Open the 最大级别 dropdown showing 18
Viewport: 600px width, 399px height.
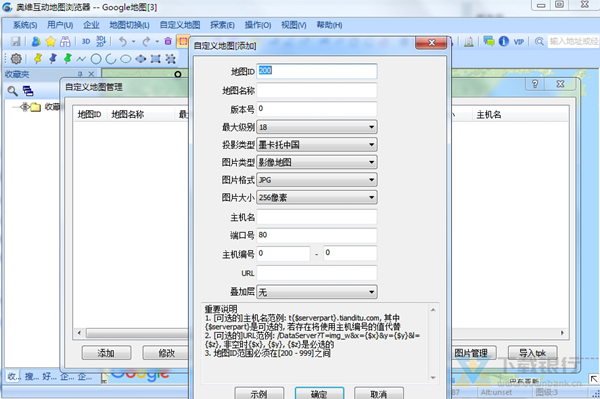click(x=317, y=127)
